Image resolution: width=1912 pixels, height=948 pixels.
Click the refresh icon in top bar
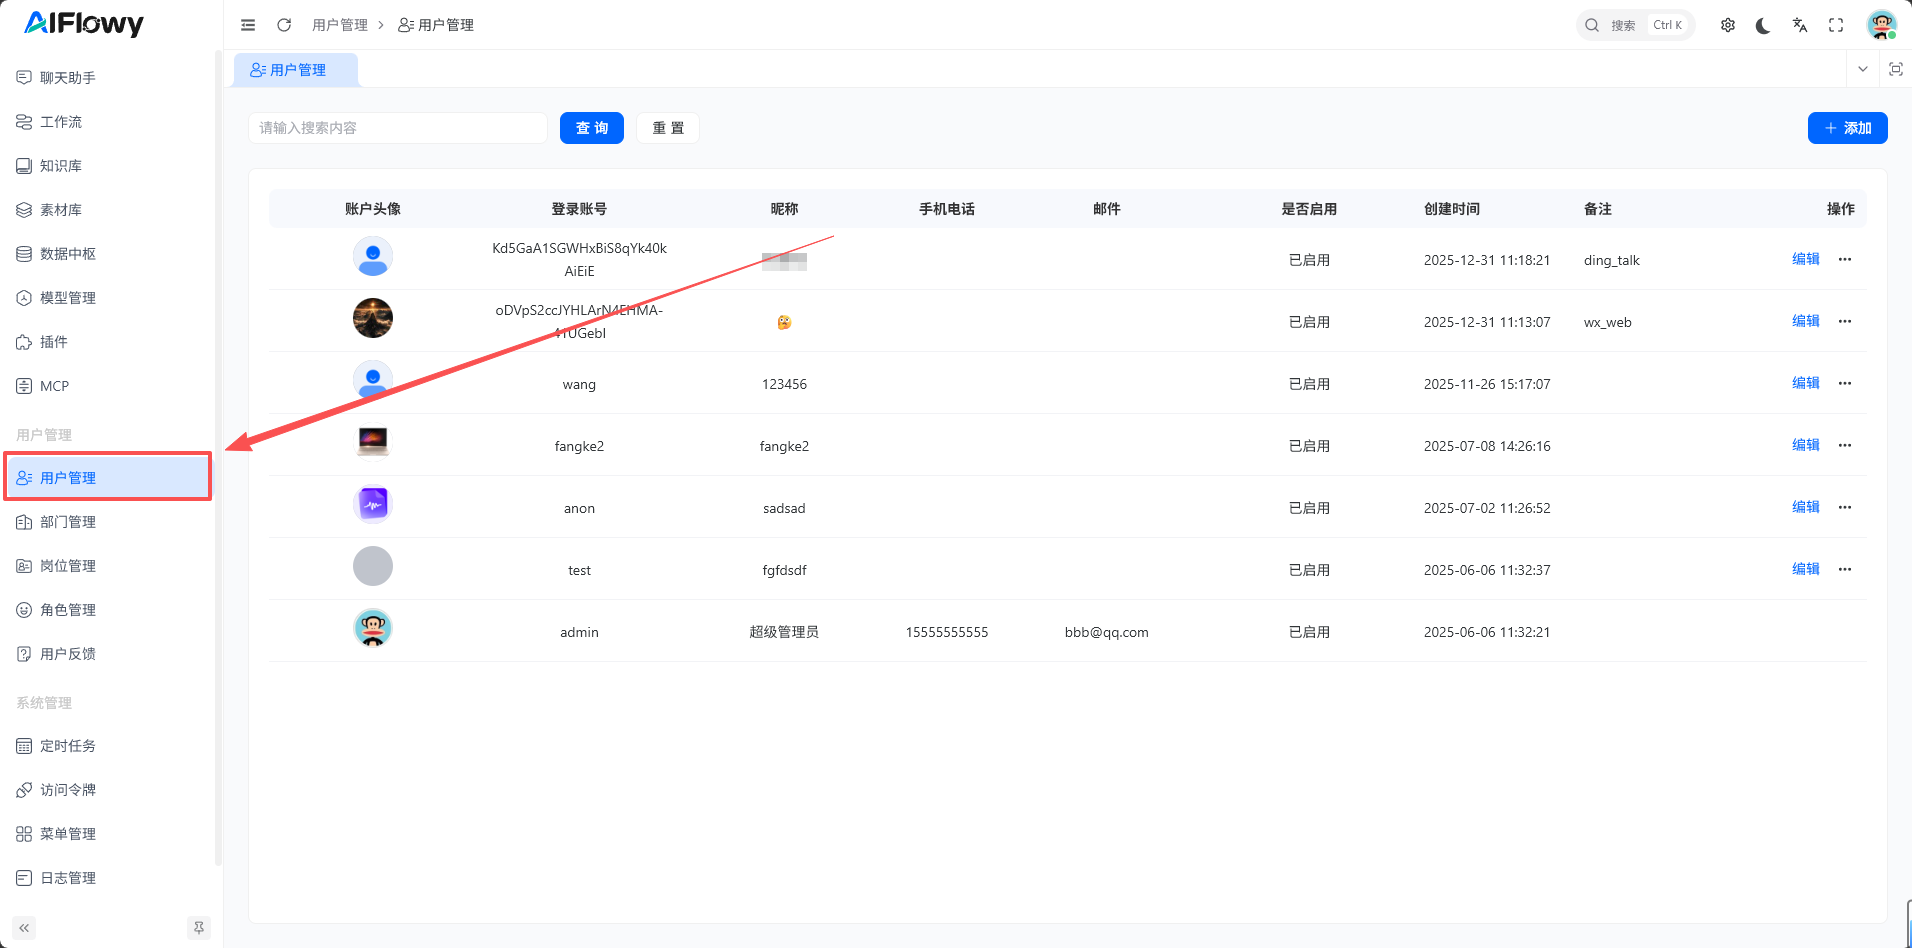tap(284, 25)
